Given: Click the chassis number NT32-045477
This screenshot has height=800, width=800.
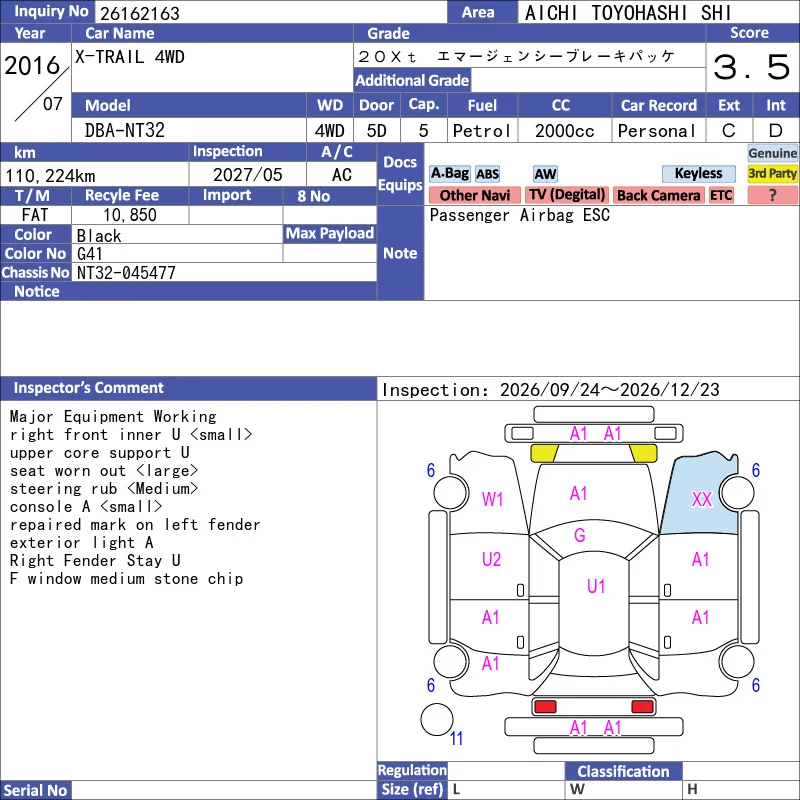Looking at the screenshot, I should tap(126, 273).
